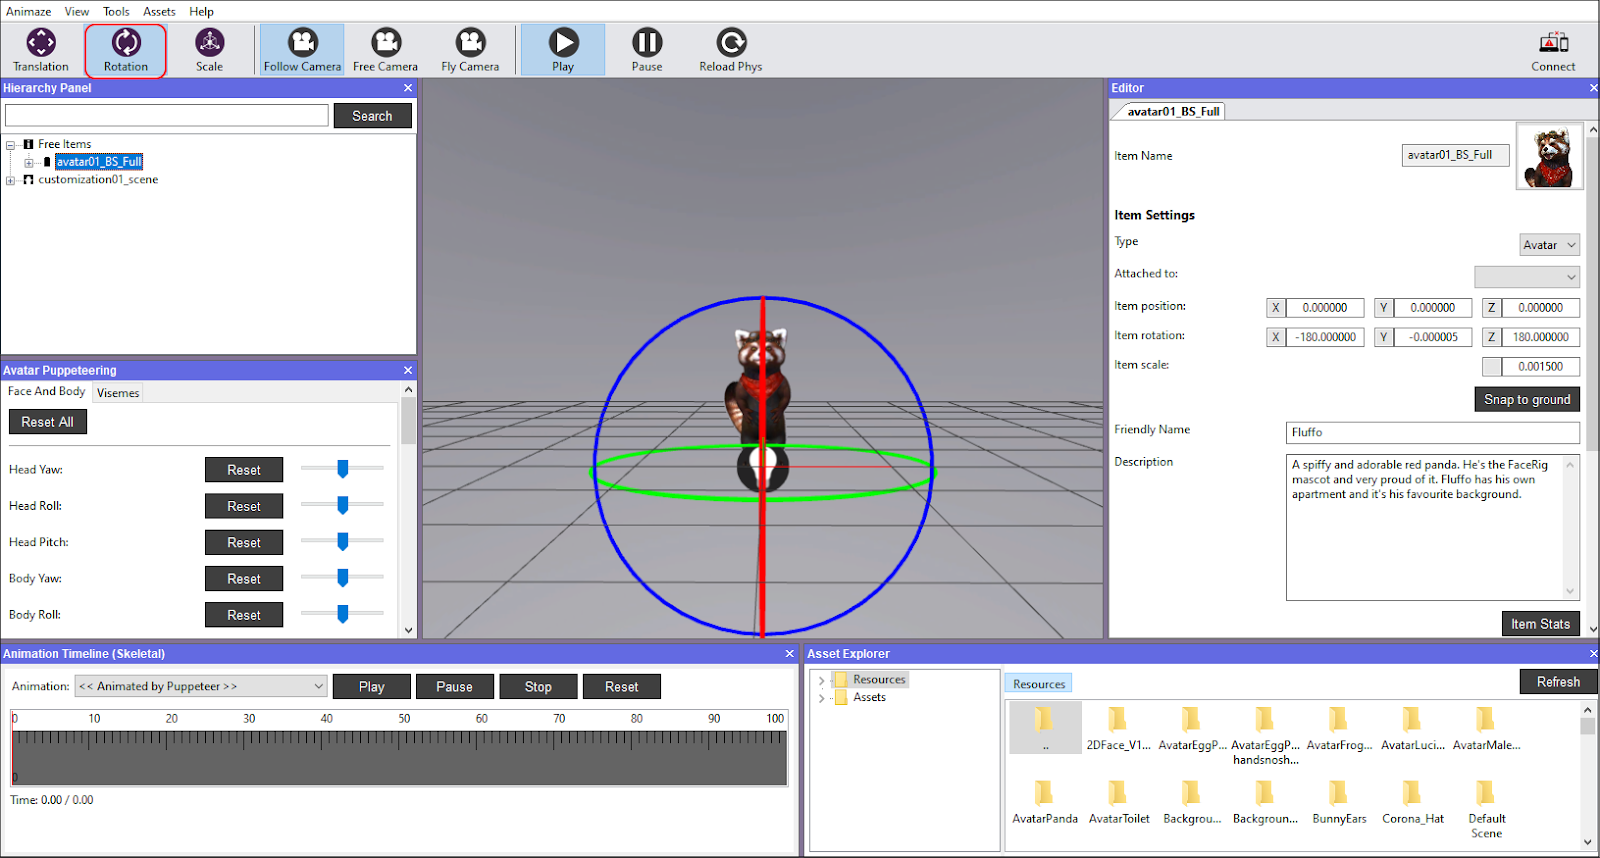Image resolution: width=1600 pixels, height=858 pixels.
Task: Click the Reset All button
Action: tap(48, 422)
